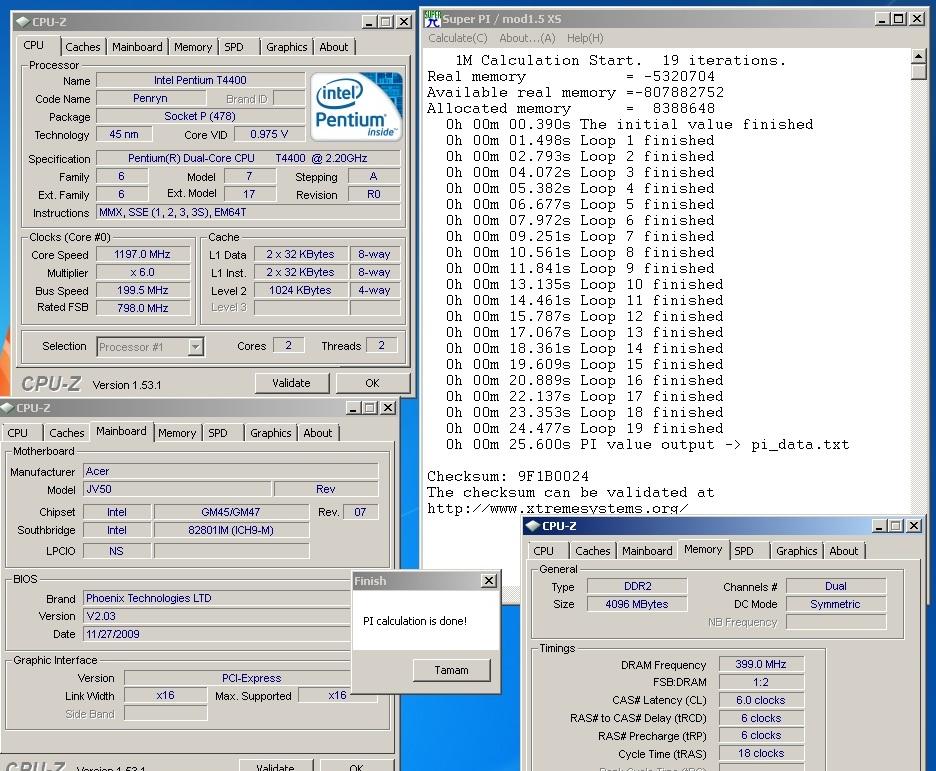Viewport: 936px width, 771px height.
Task: Click the Intel Pentium T4400 name field
Action: [201, 81]
